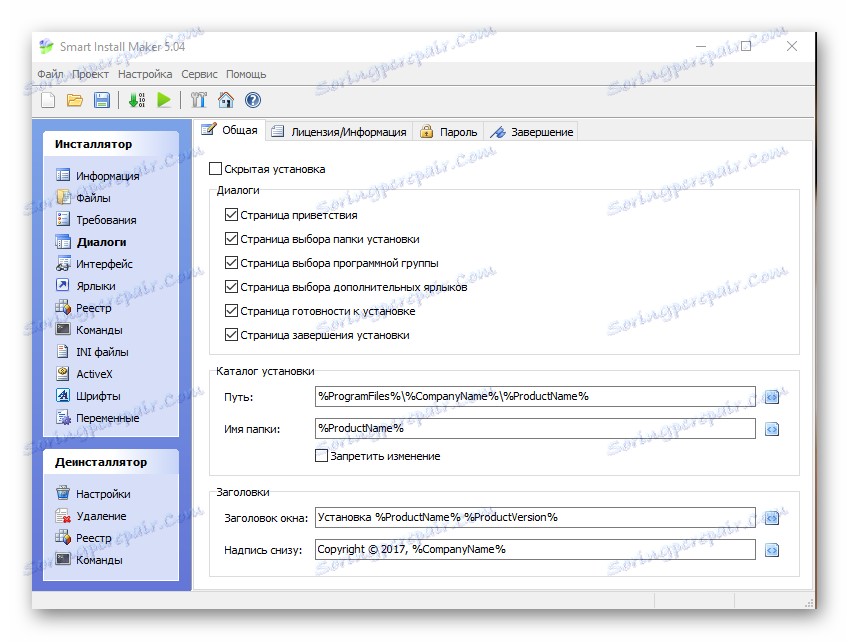The height and width of the screenshot is (641, 849).
Task: Toggle Страница выбора программной группы
Action: tap(231, 263)
